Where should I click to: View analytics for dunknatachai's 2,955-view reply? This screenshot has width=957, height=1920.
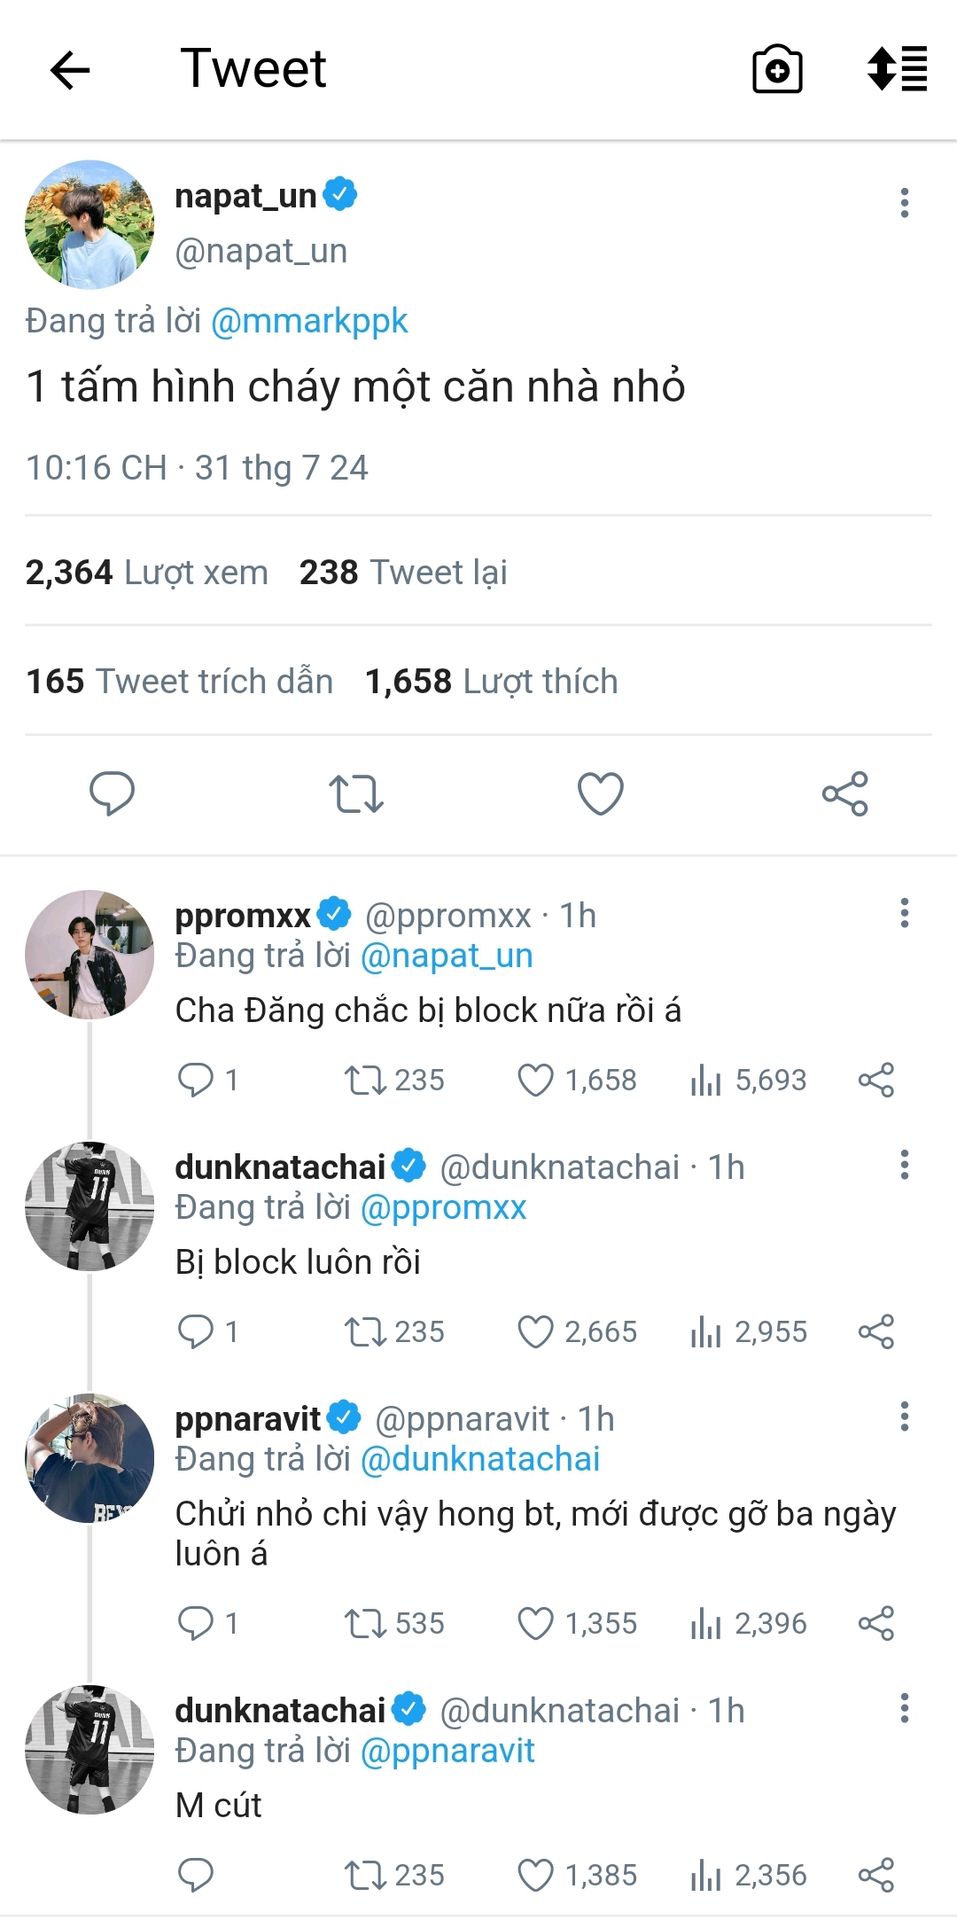(705, 1332)
